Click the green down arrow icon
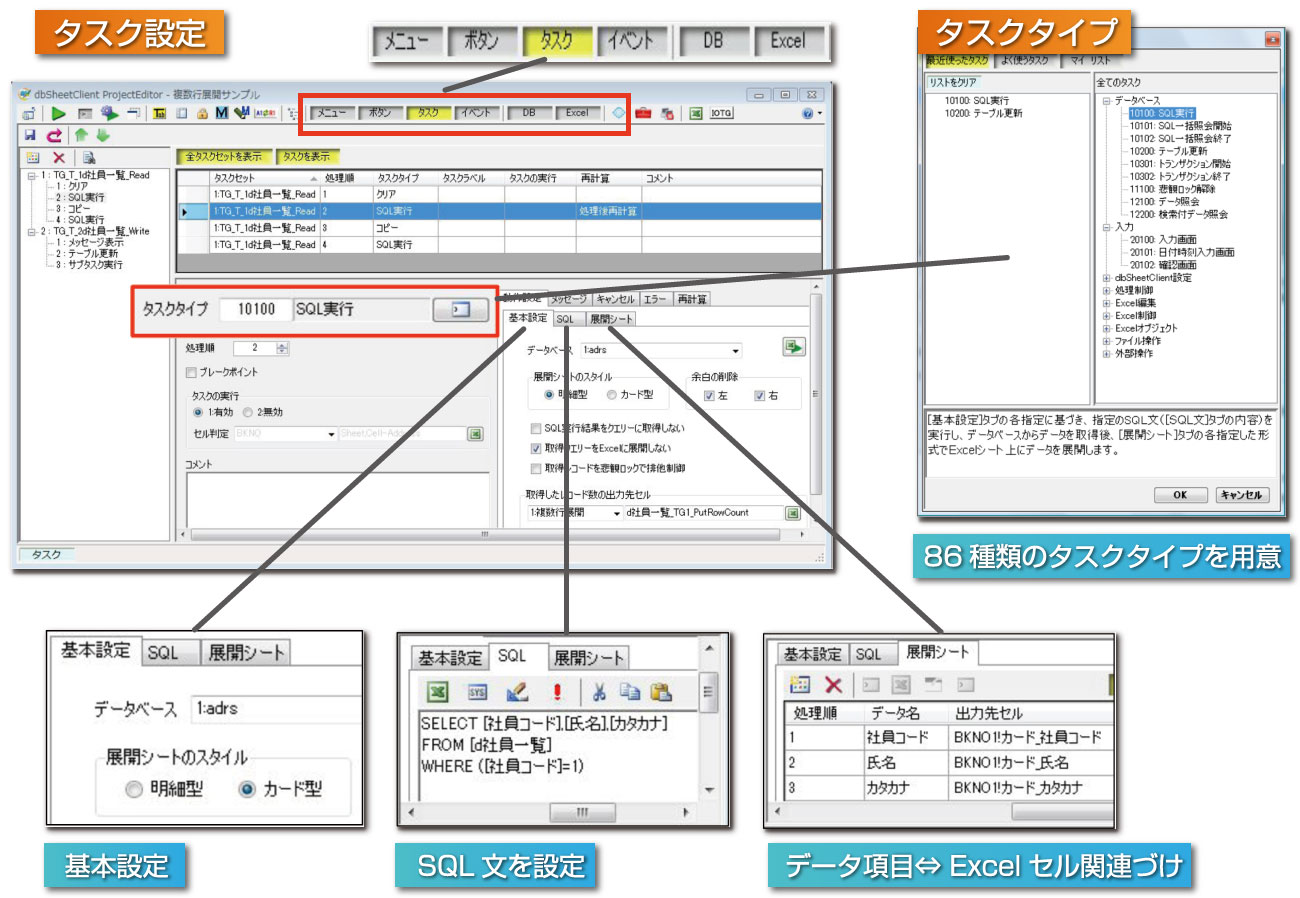The width and height of the screenshot is (1300, 898). [102, 135]
